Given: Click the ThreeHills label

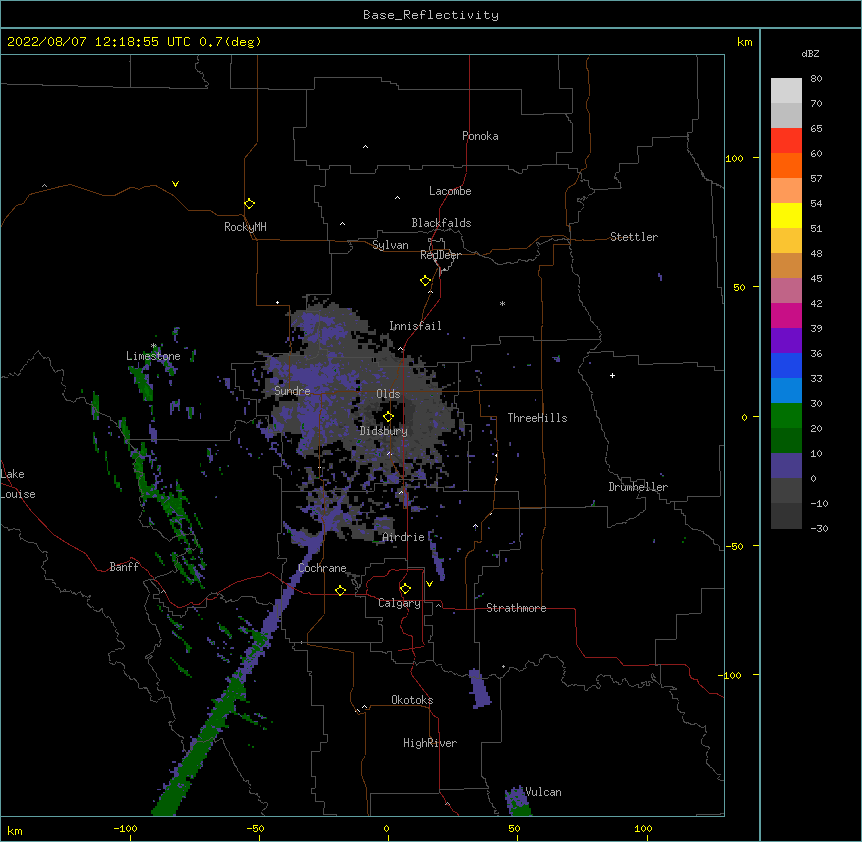Looking at the screenshot, I should pos(537,418).
